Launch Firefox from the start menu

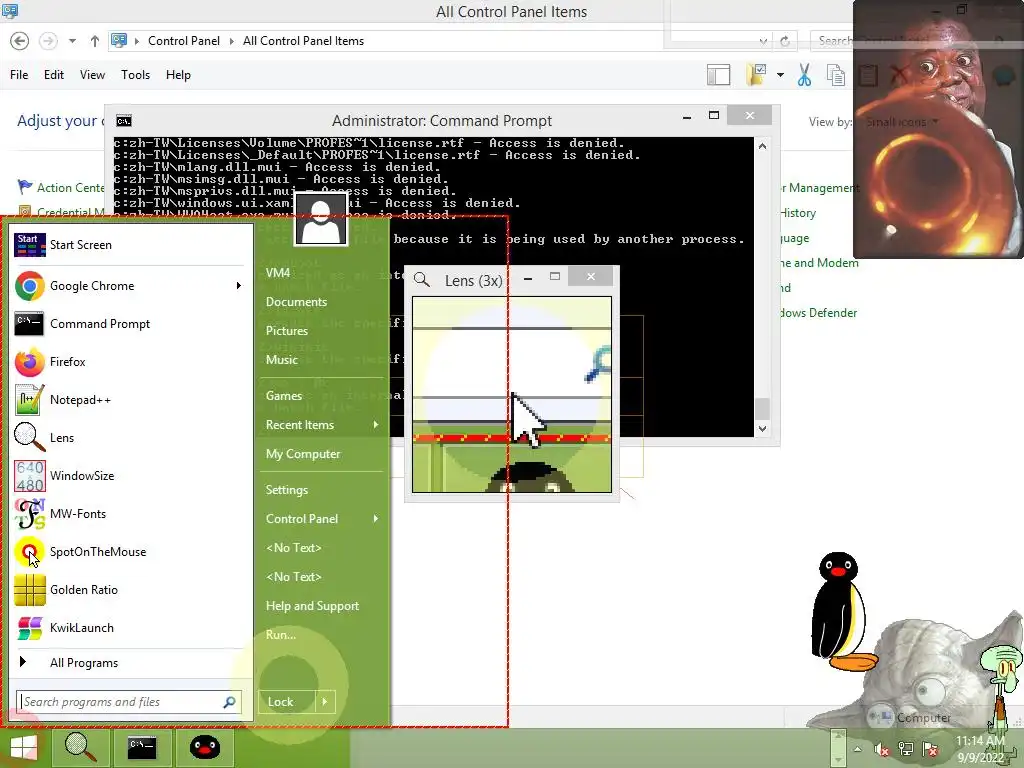tap(131, 361)
